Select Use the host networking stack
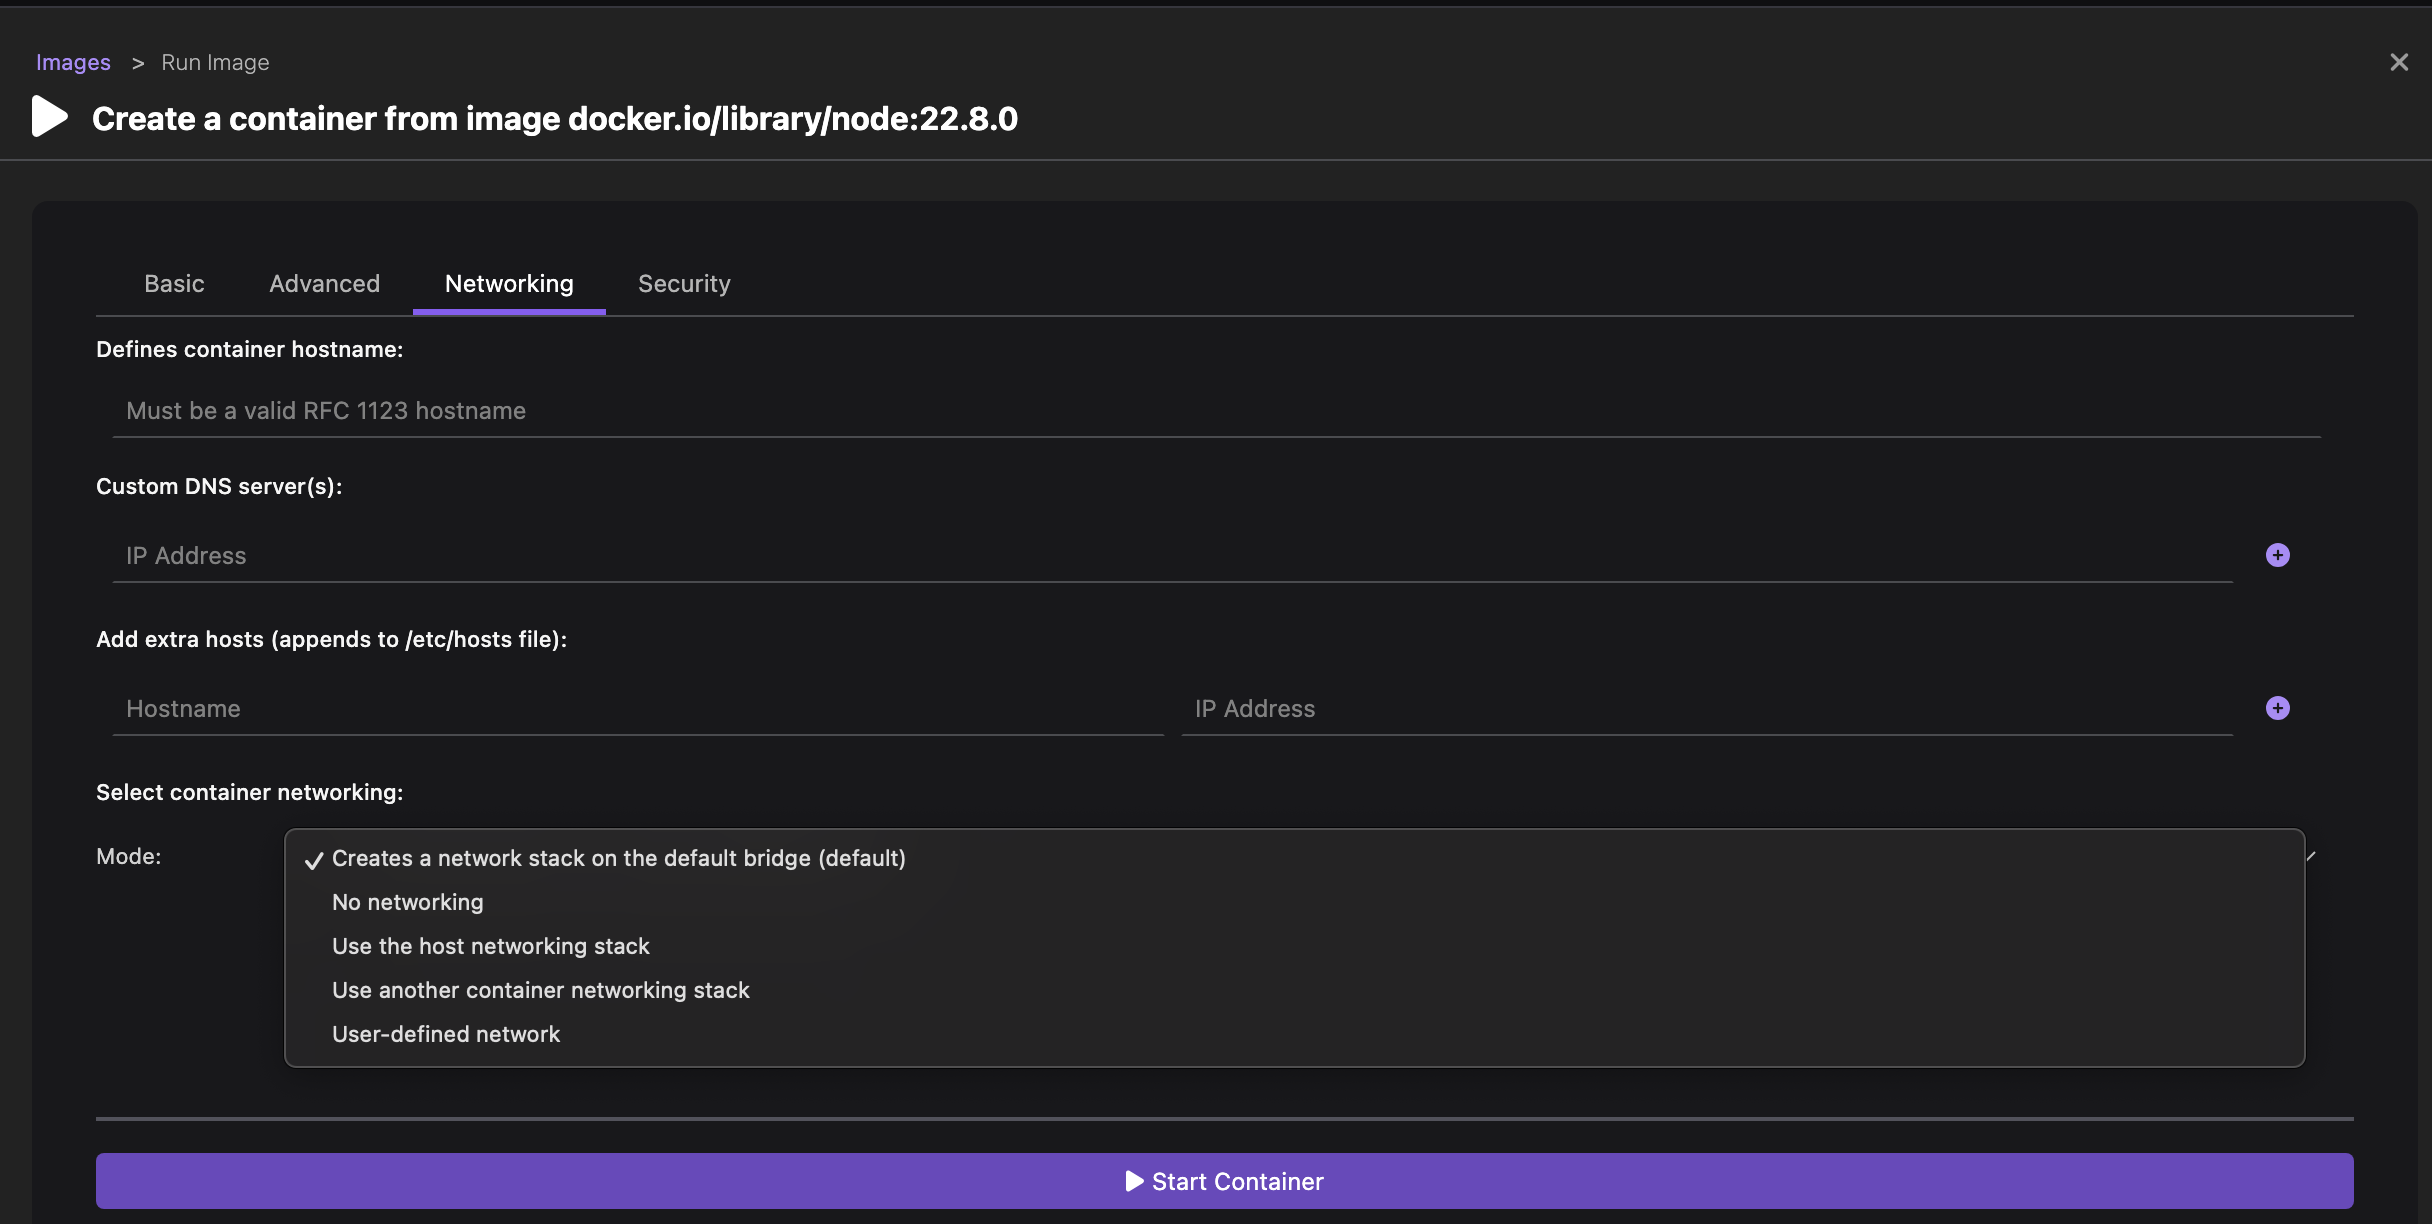 [x=490, y=947]
